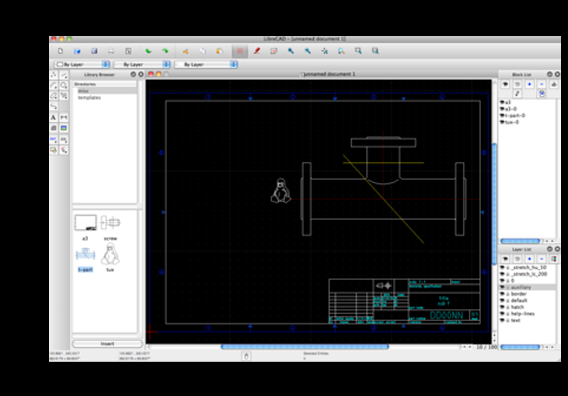
Task: Toggle visibility of t-part-0 block
Action: pyautogui.click(x=502, y=116)
